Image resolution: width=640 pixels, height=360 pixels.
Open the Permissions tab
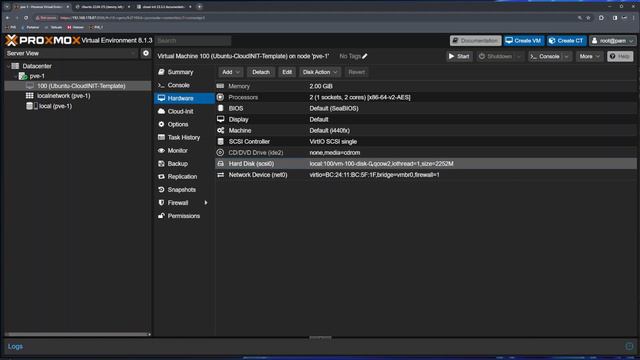pyautogui.click(x=184, y=216)
